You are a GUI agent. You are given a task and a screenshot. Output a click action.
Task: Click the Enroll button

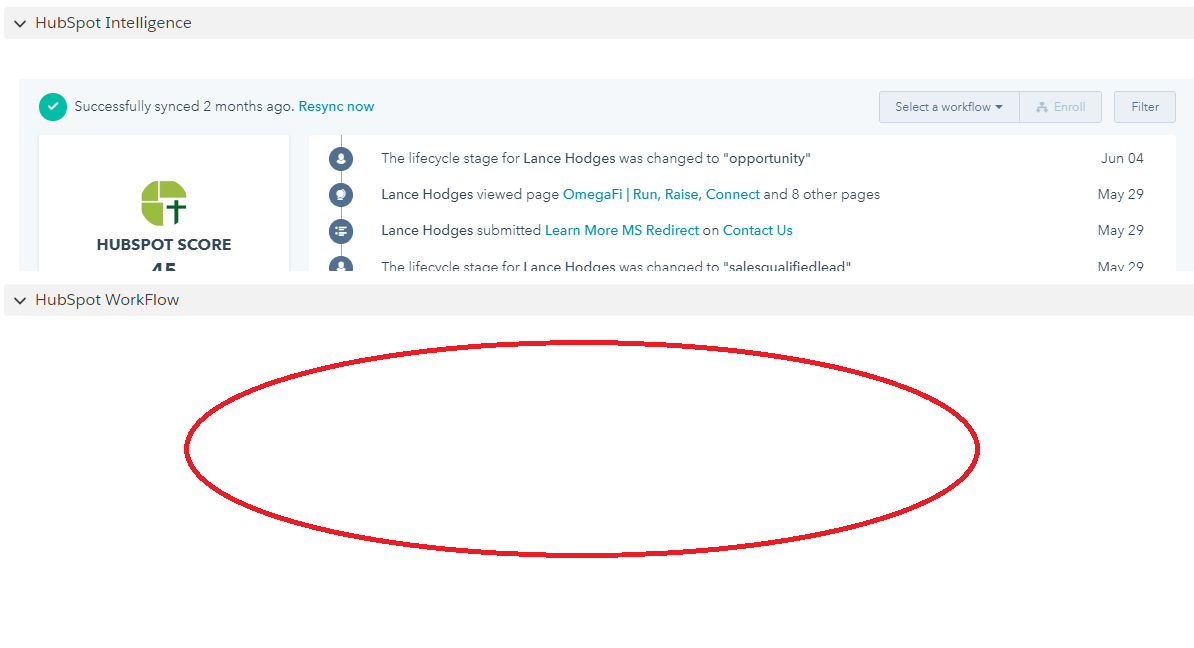(1061, 107)
